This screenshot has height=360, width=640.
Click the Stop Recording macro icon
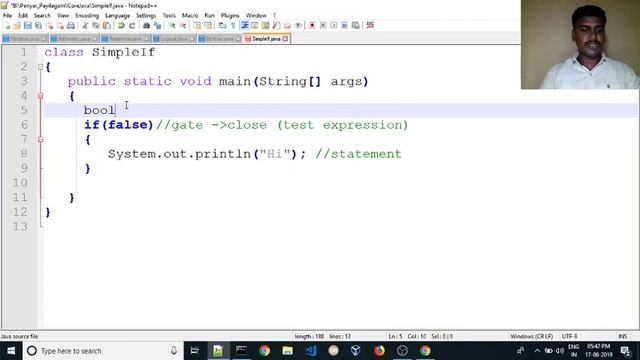(x=323, y=25)
